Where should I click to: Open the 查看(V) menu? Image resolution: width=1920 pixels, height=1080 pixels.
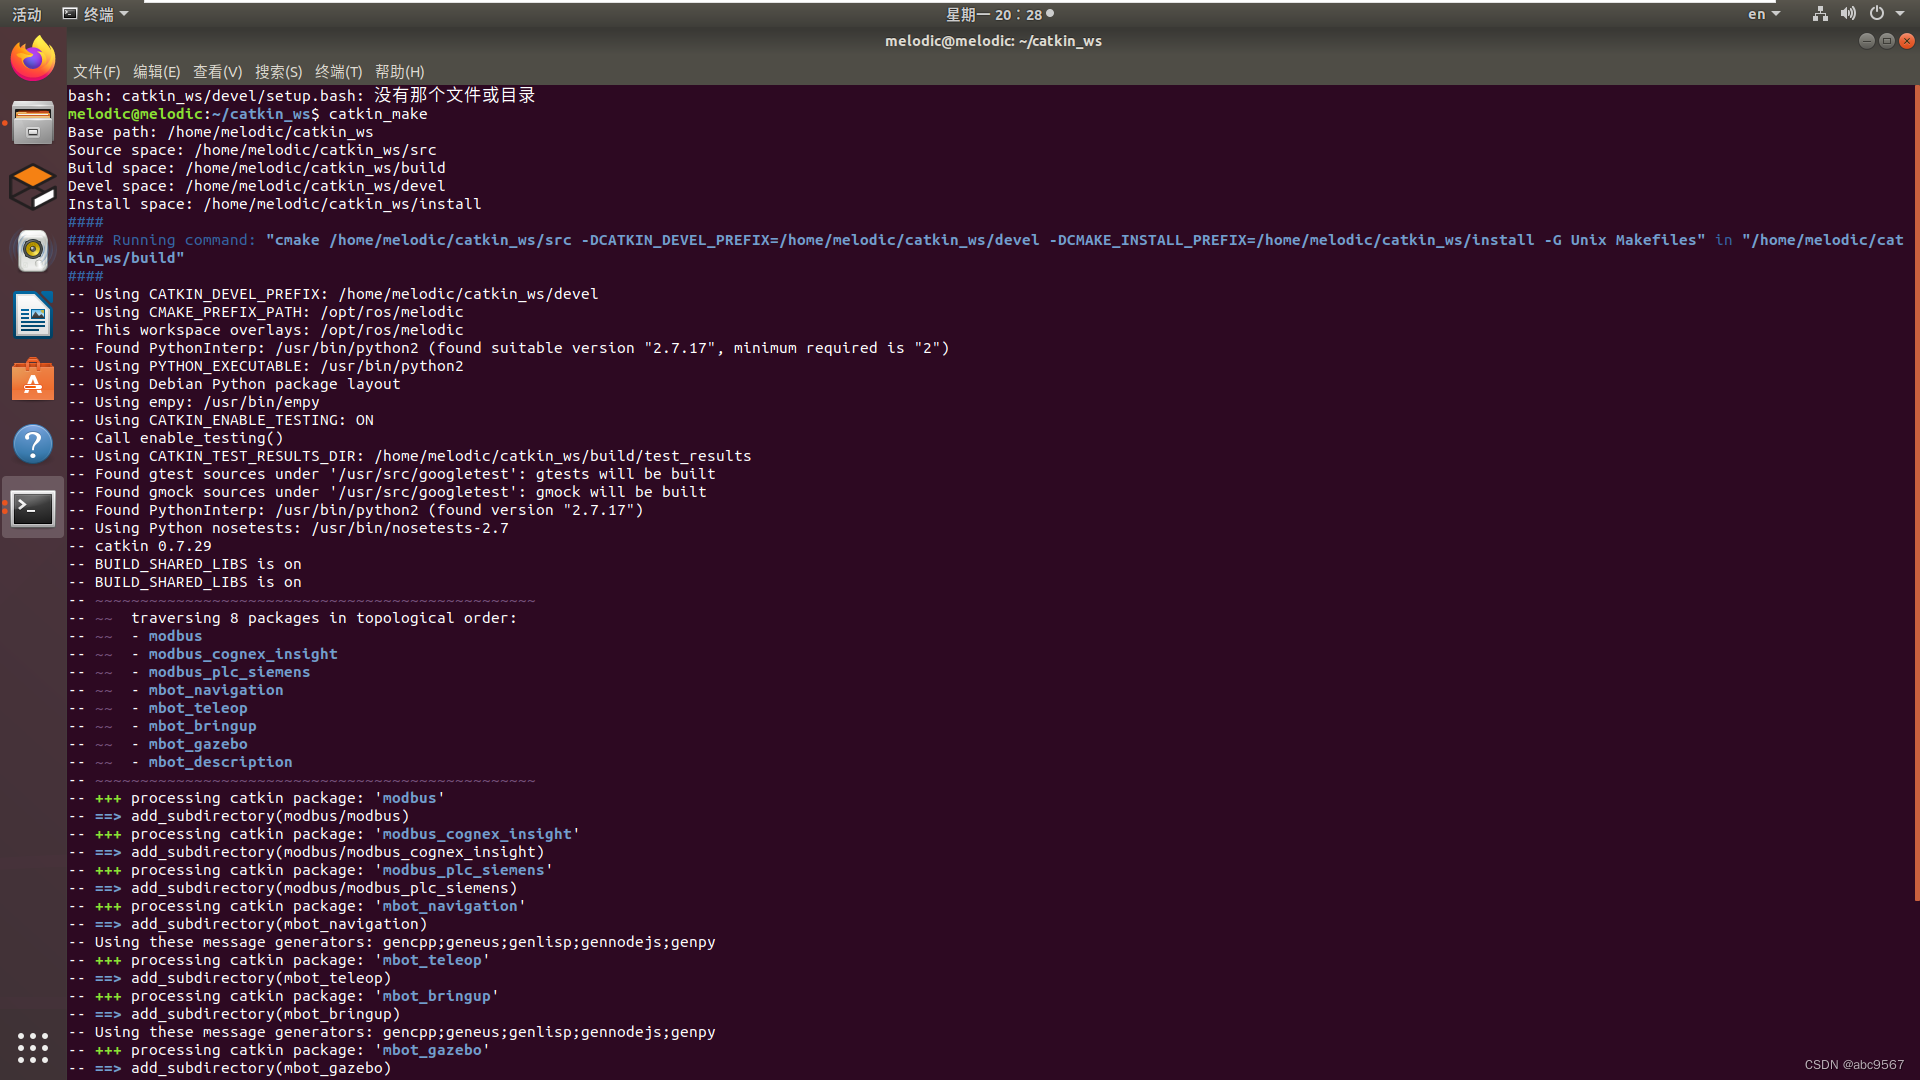click(x=218, y=72)
